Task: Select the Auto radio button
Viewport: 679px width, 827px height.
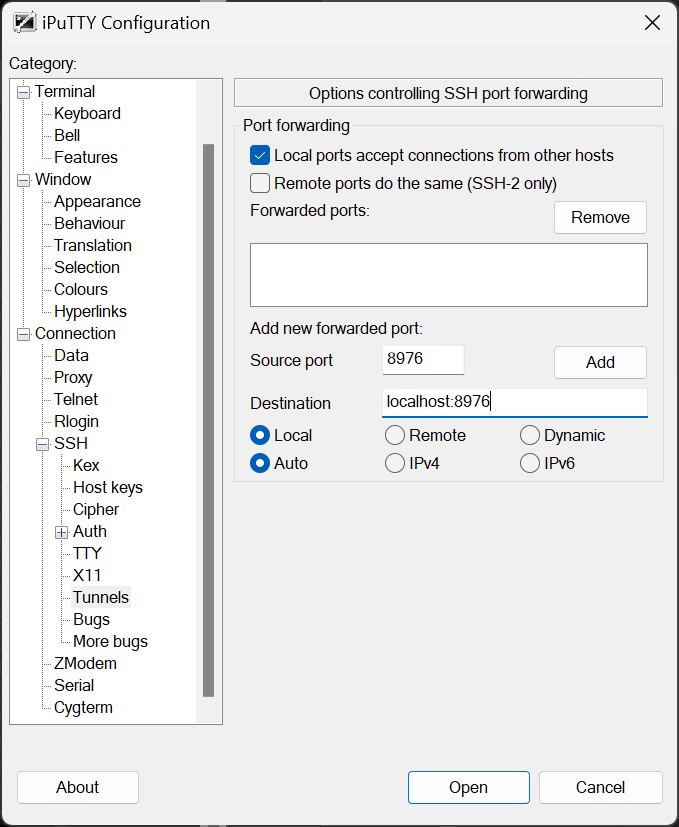Action: [x=260, y=464]
